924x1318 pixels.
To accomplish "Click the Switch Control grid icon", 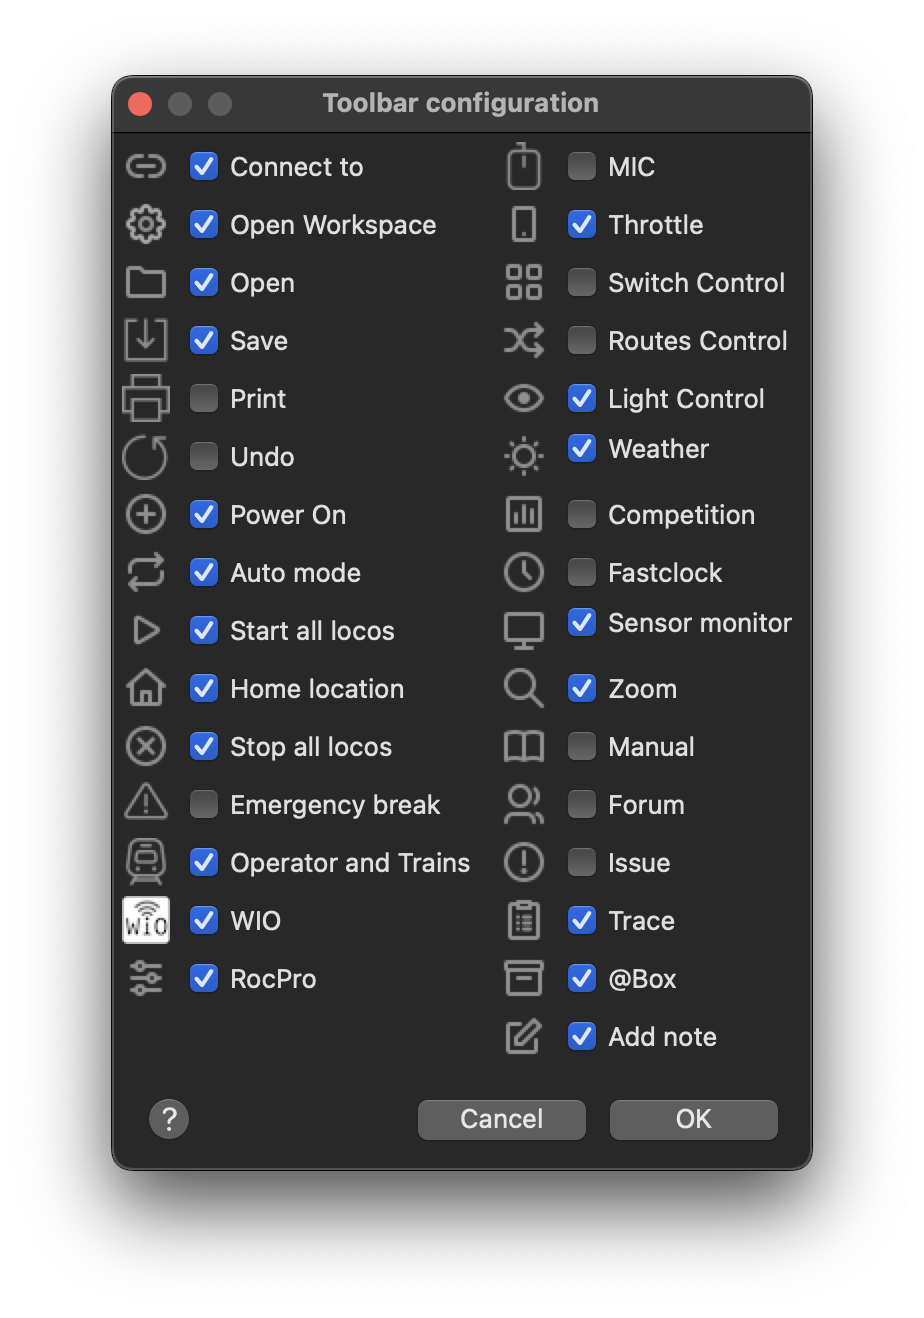I will click(x=524, y=283).
